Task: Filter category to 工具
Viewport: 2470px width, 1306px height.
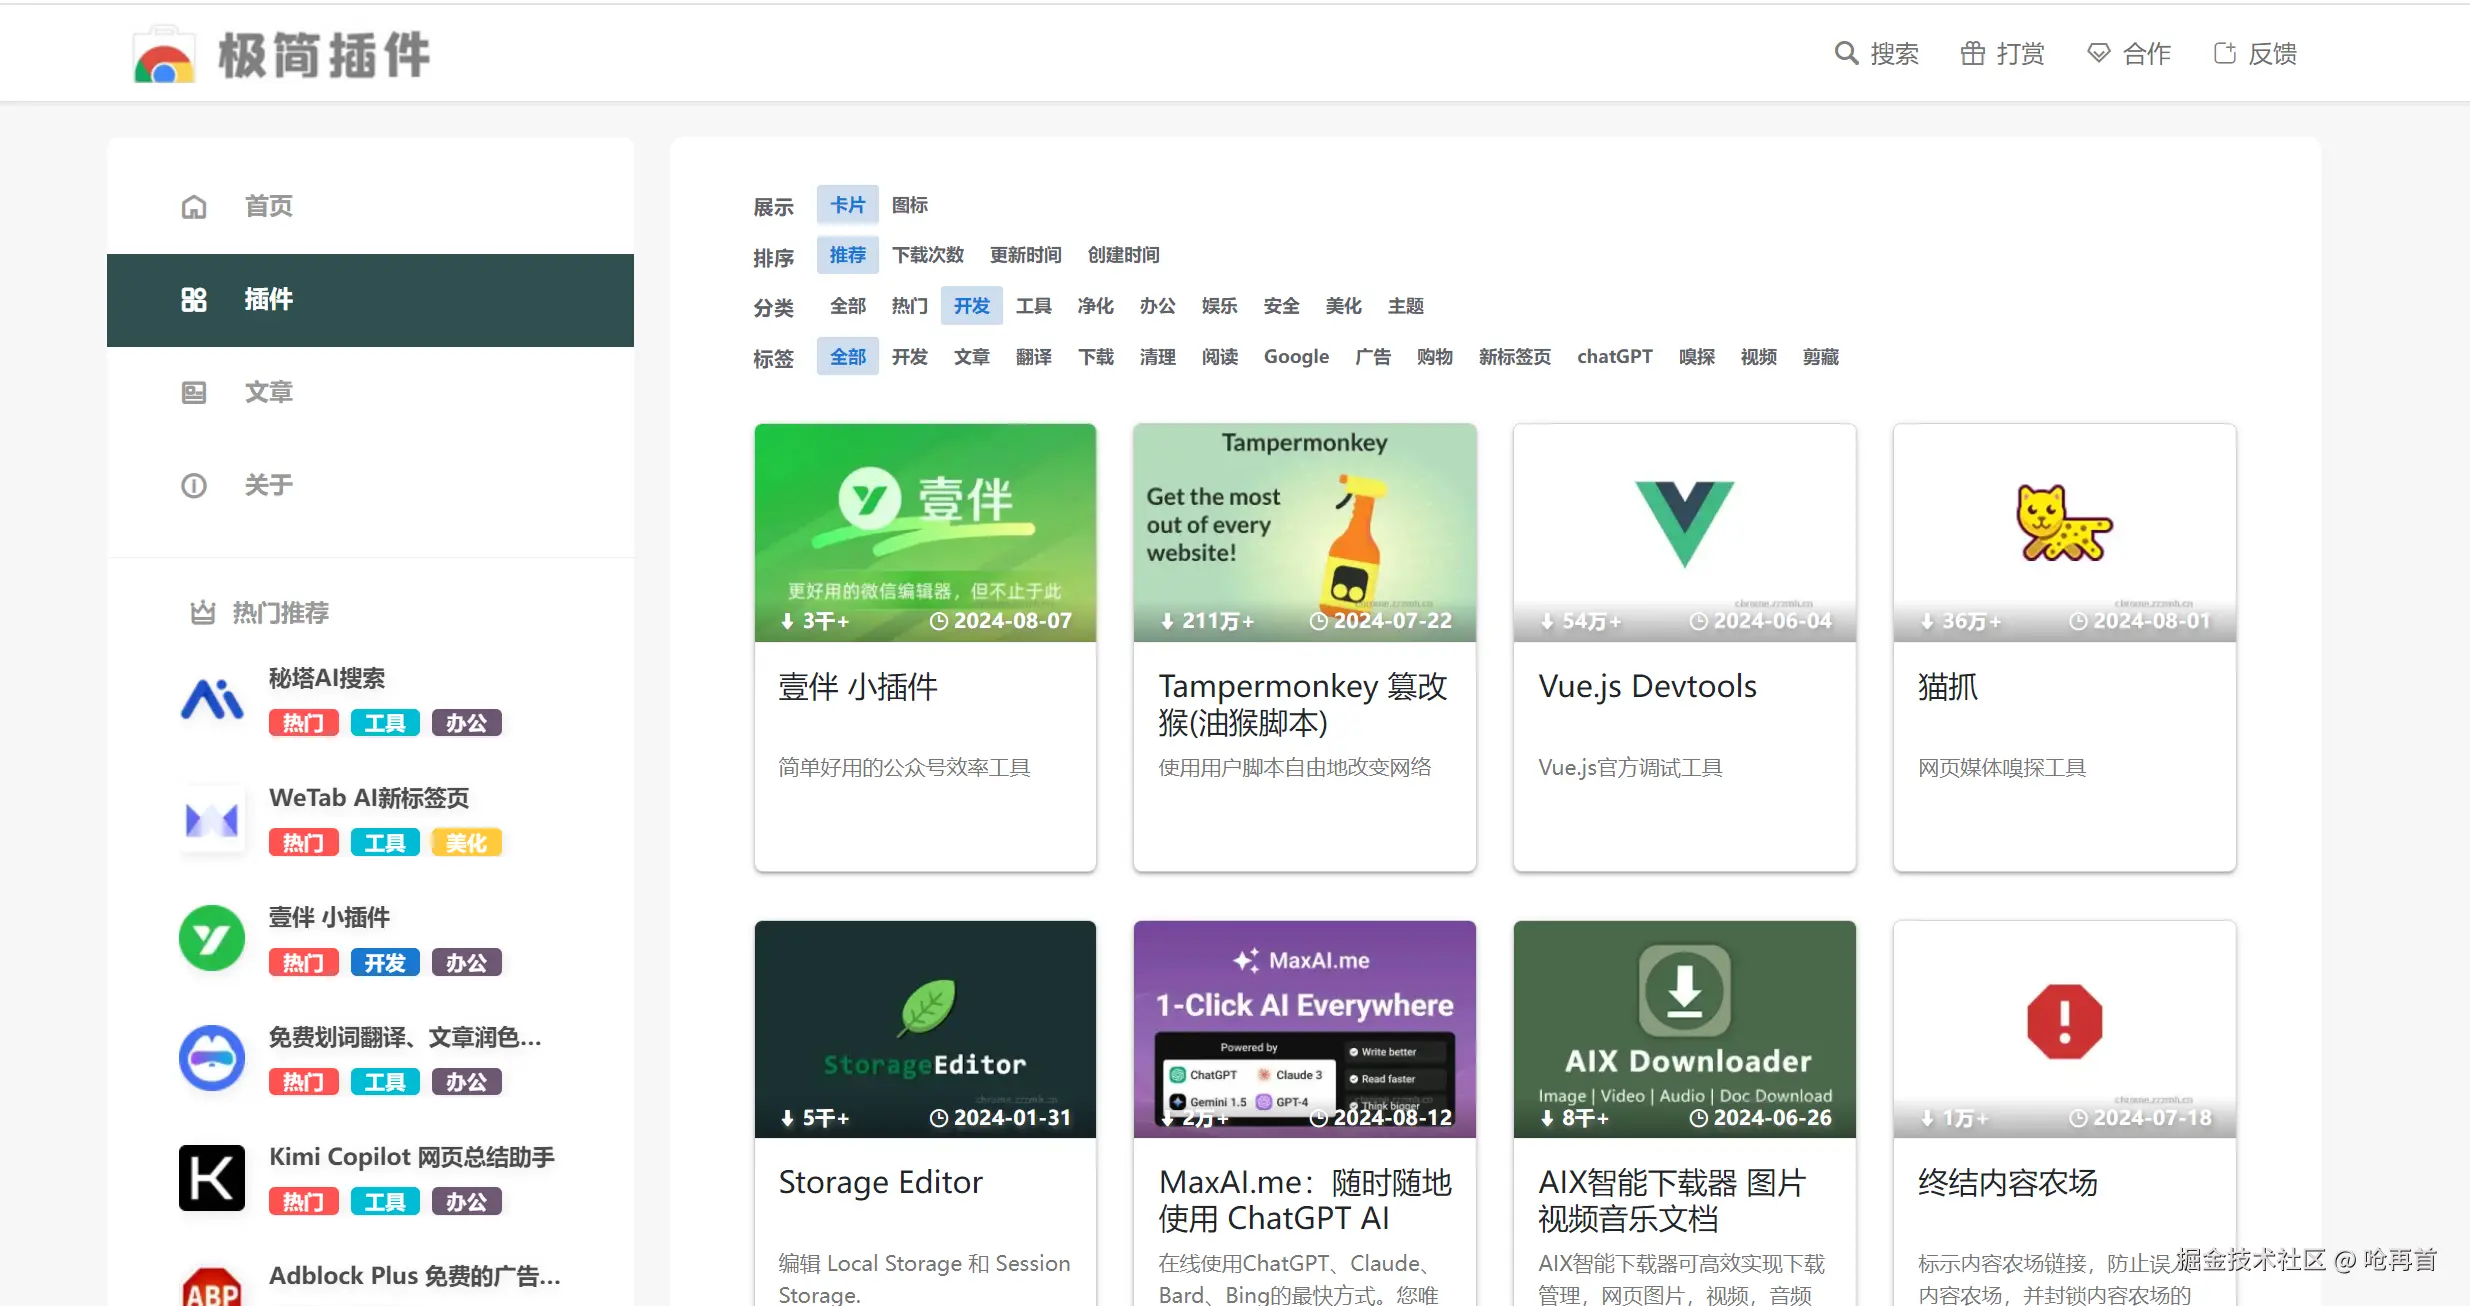Action: pyautogui.click(x=1033, y=306)
